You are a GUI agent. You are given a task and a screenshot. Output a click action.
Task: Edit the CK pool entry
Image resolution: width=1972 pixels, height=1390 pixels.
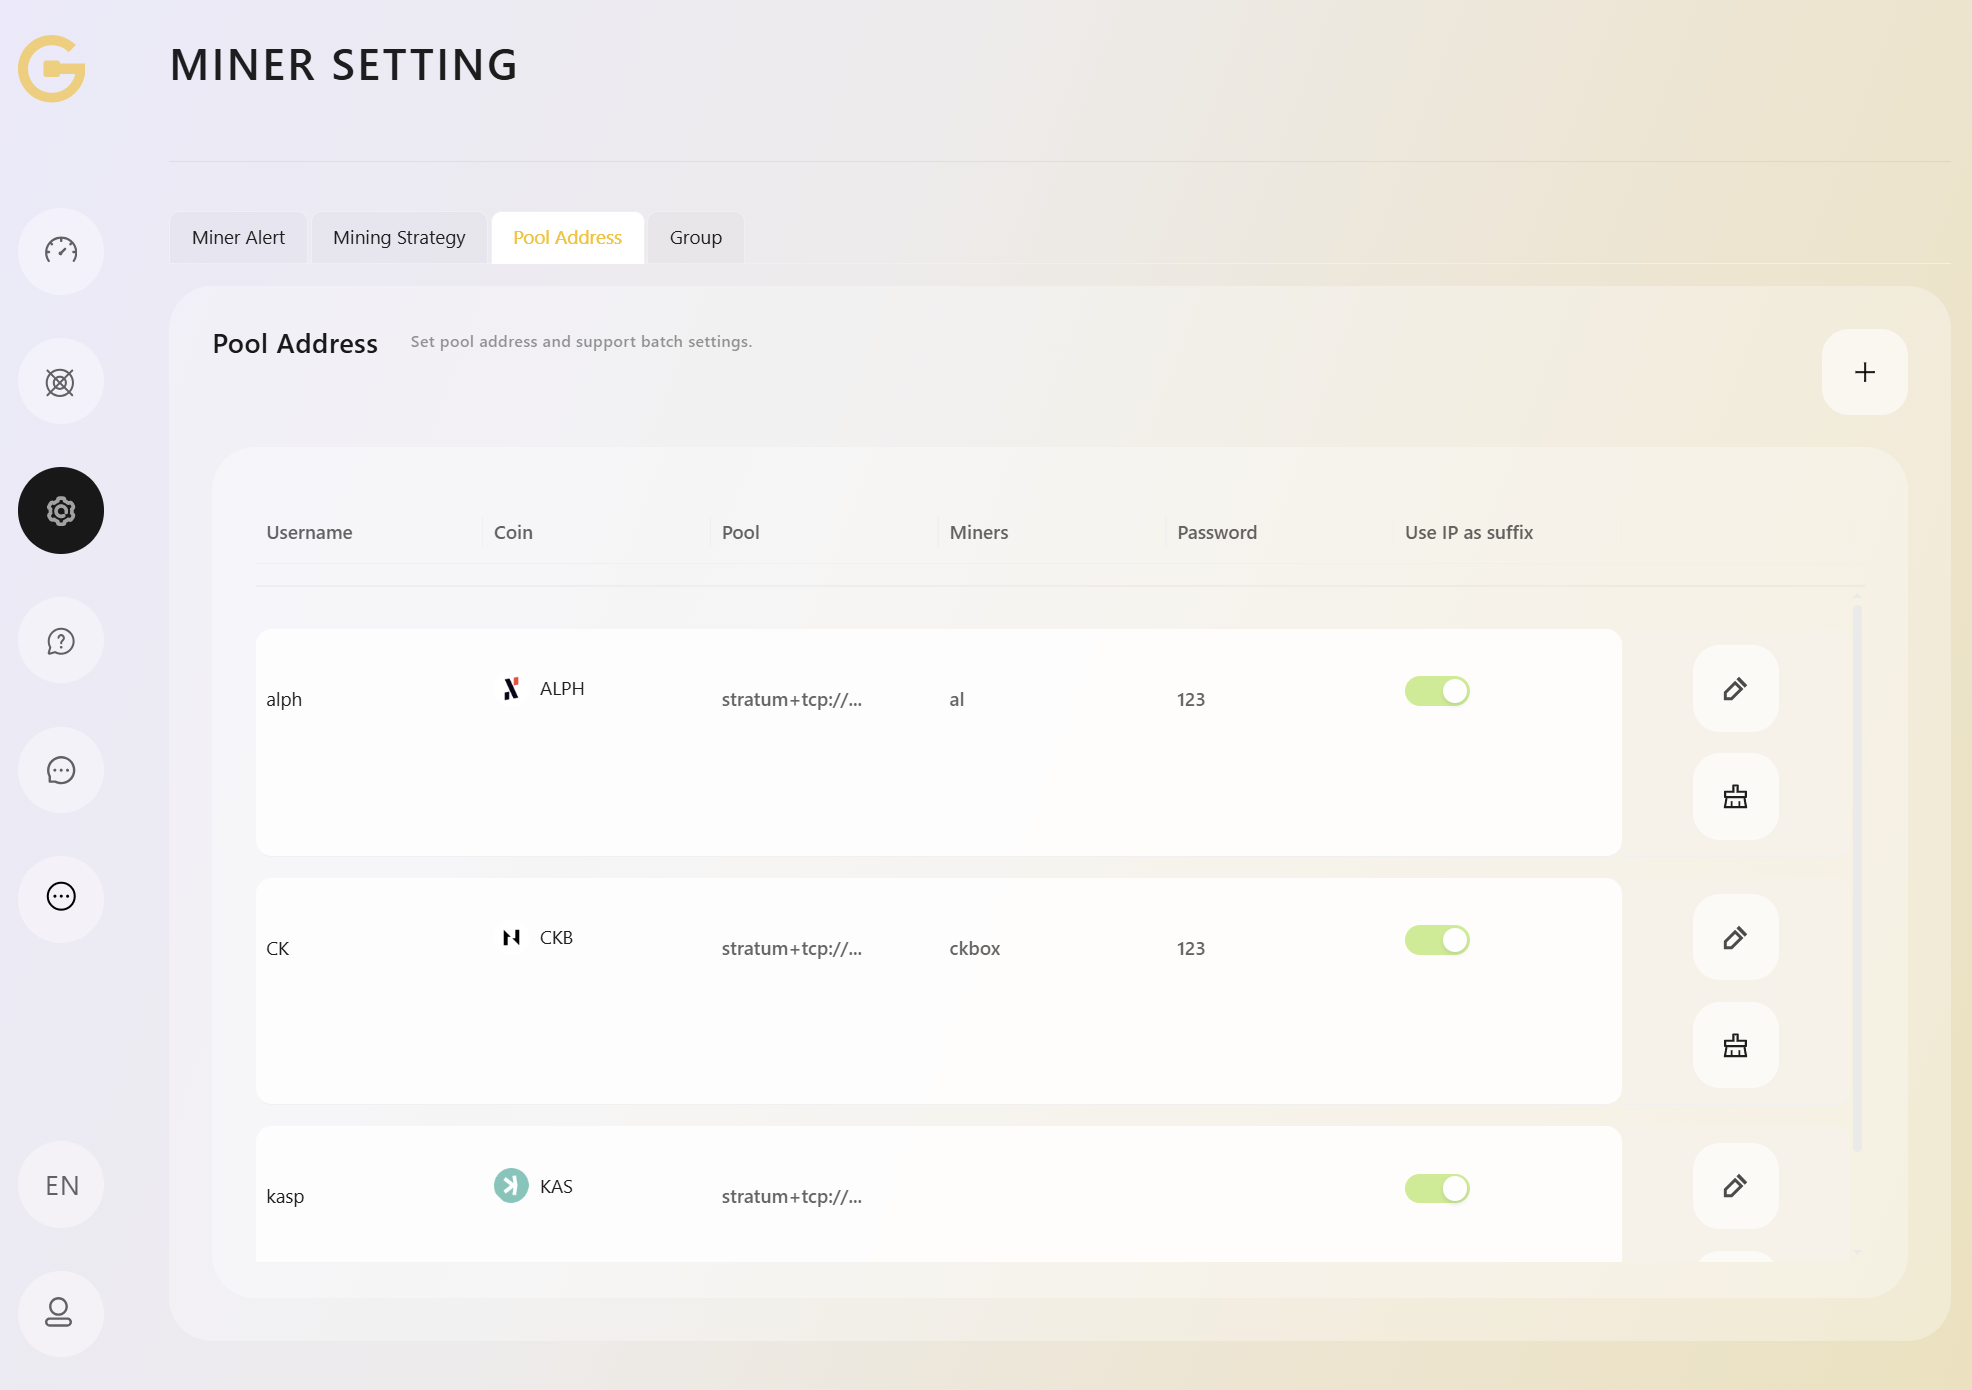pos(1735,938)
